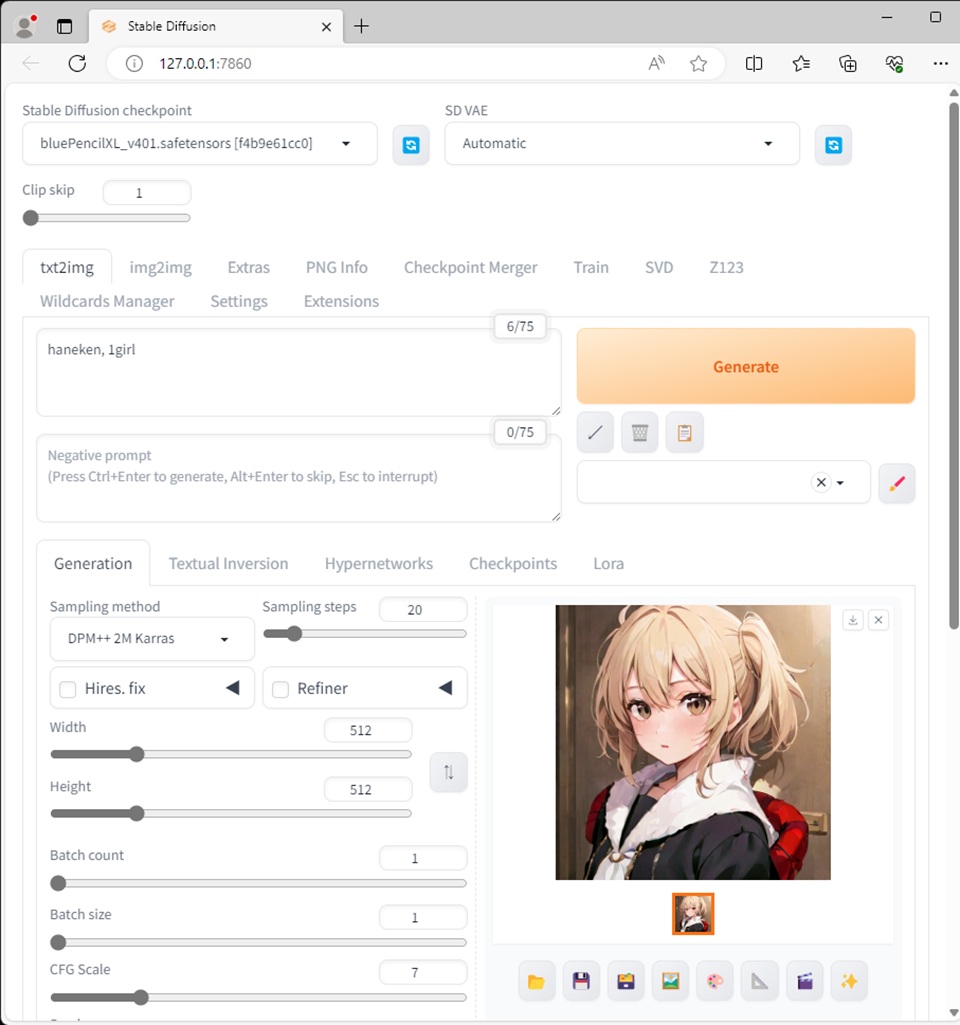This screenshot has height=1025, width=960.
Task: Switch to the img2img tab
Action: point(160,267)
